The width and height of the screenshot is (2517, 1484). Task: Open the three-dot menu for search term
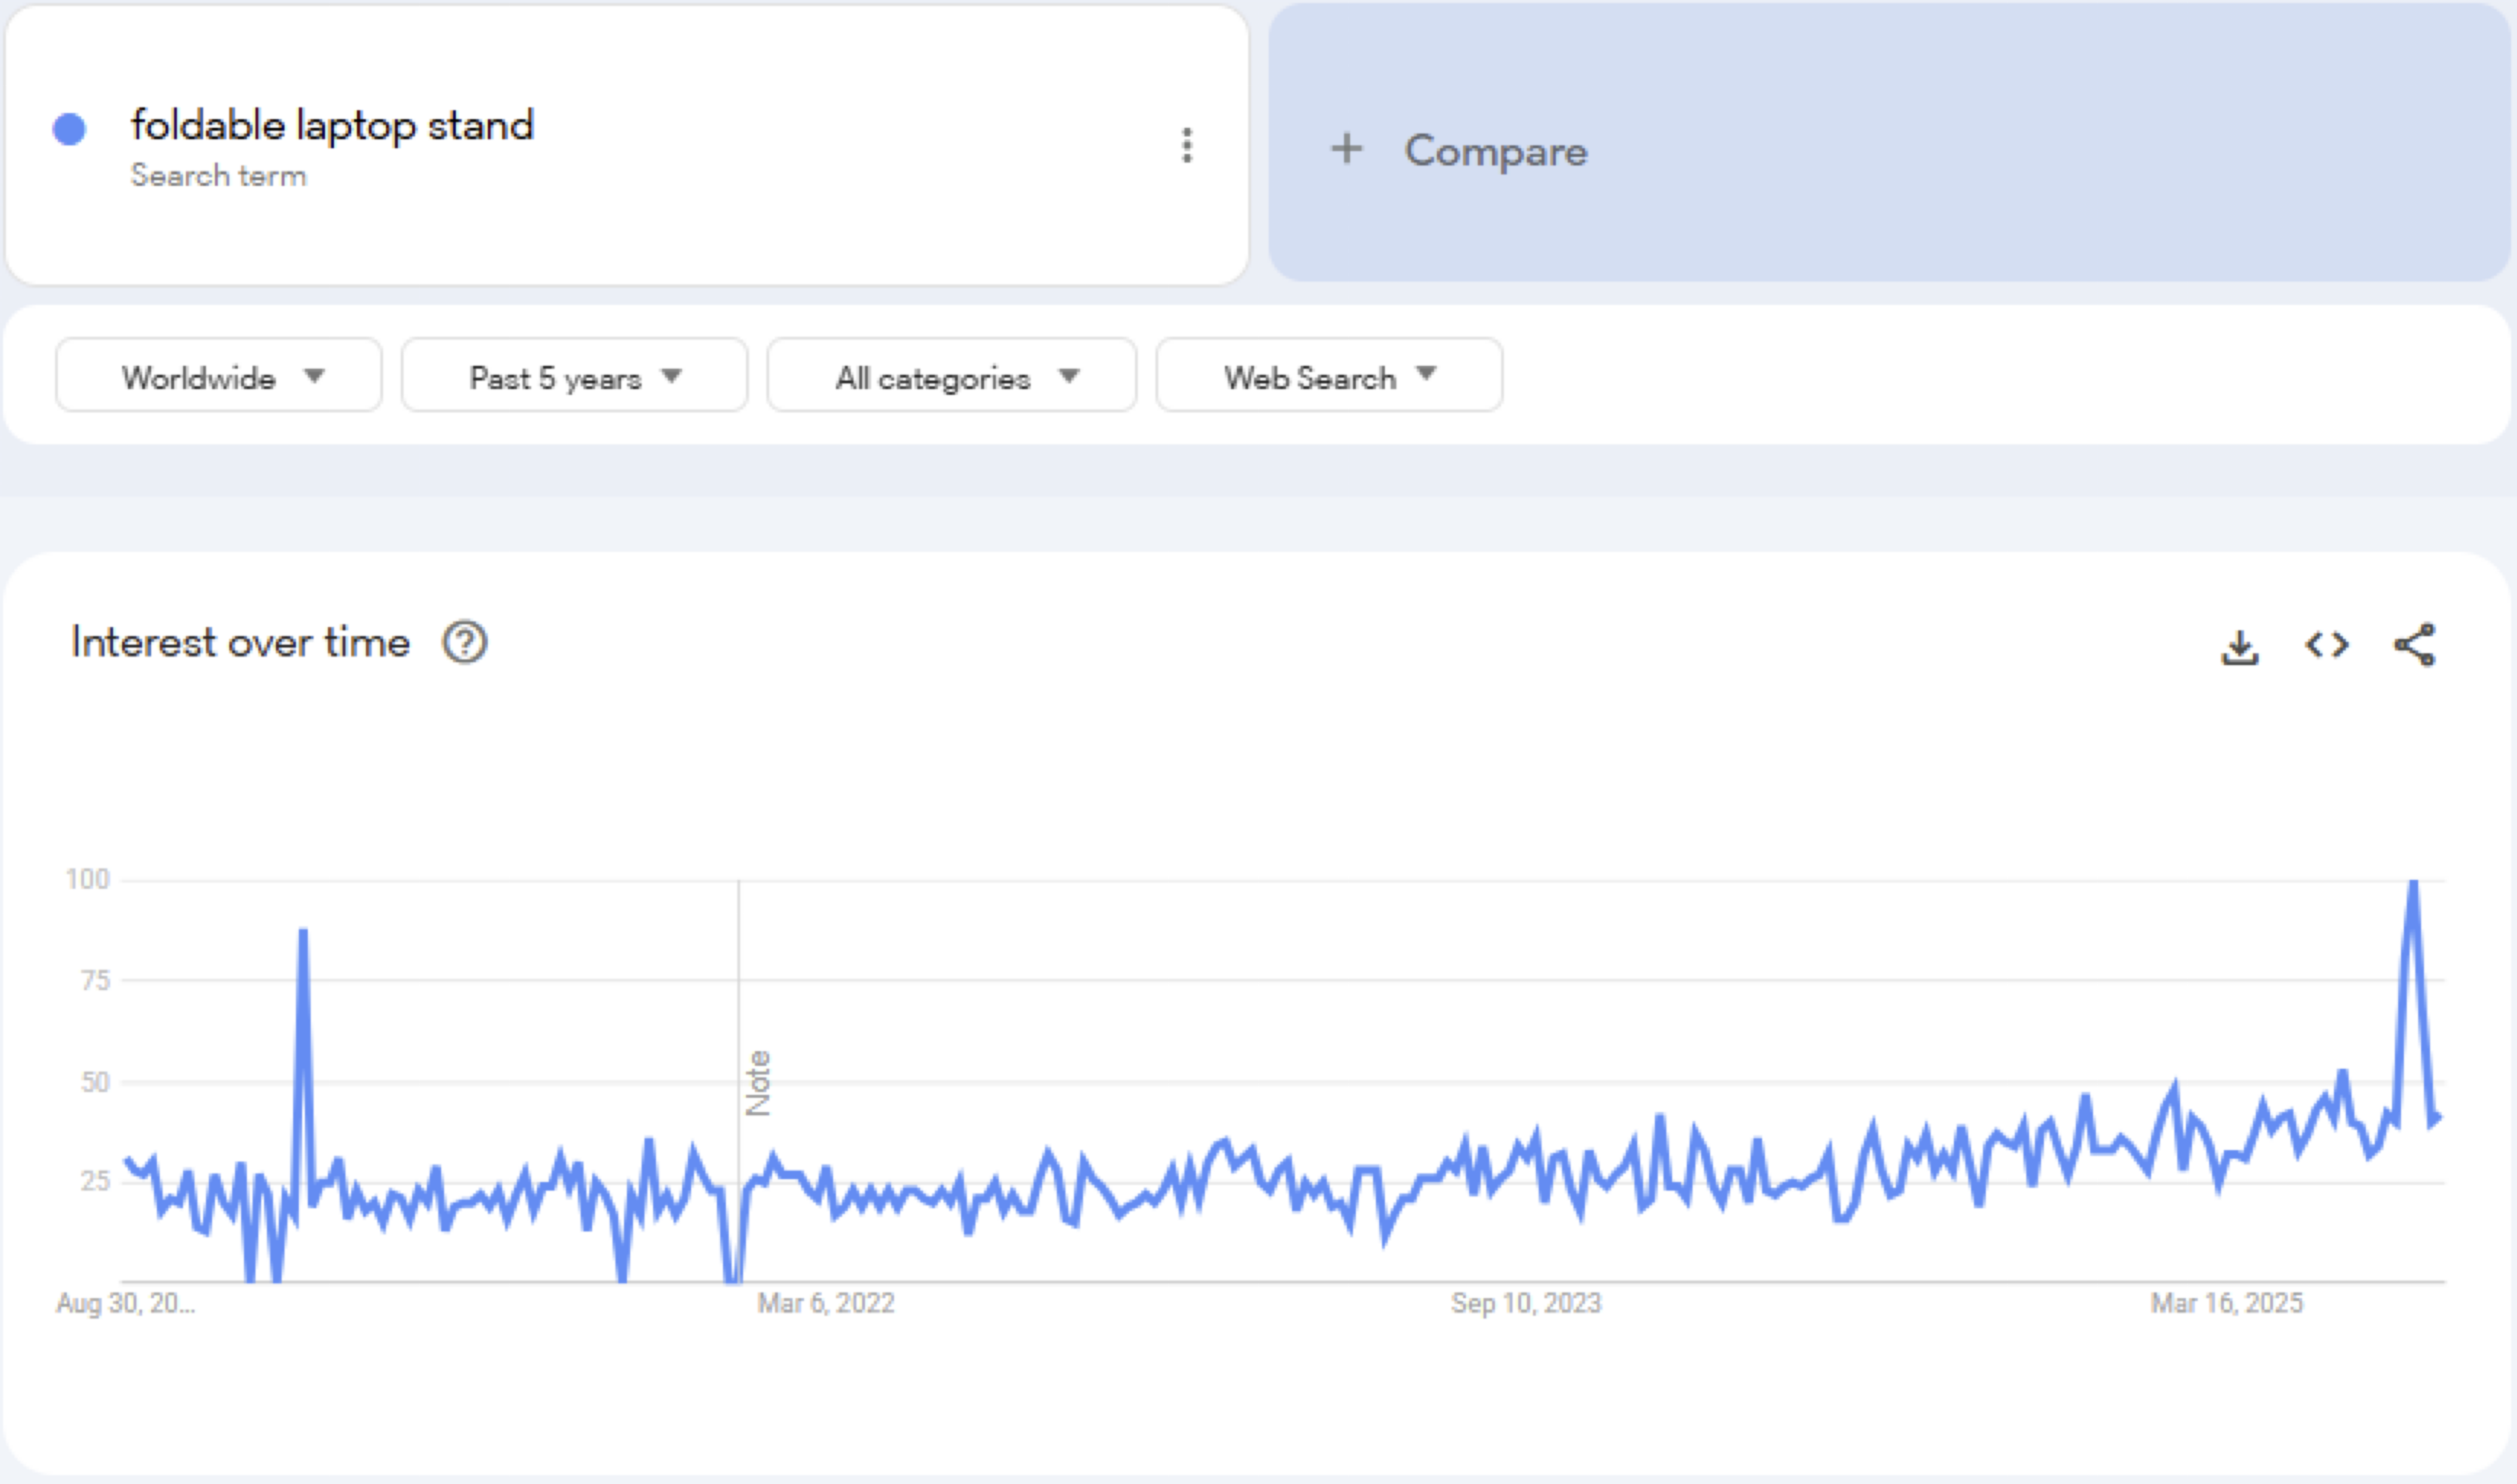pos(1187,145)
